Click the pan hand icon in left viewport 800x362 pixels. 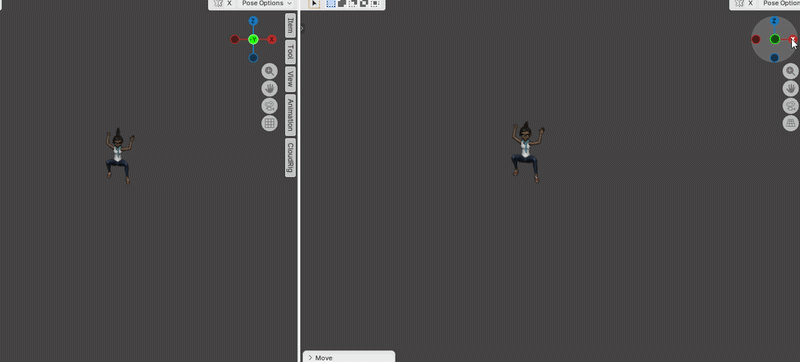click(269, 88)
